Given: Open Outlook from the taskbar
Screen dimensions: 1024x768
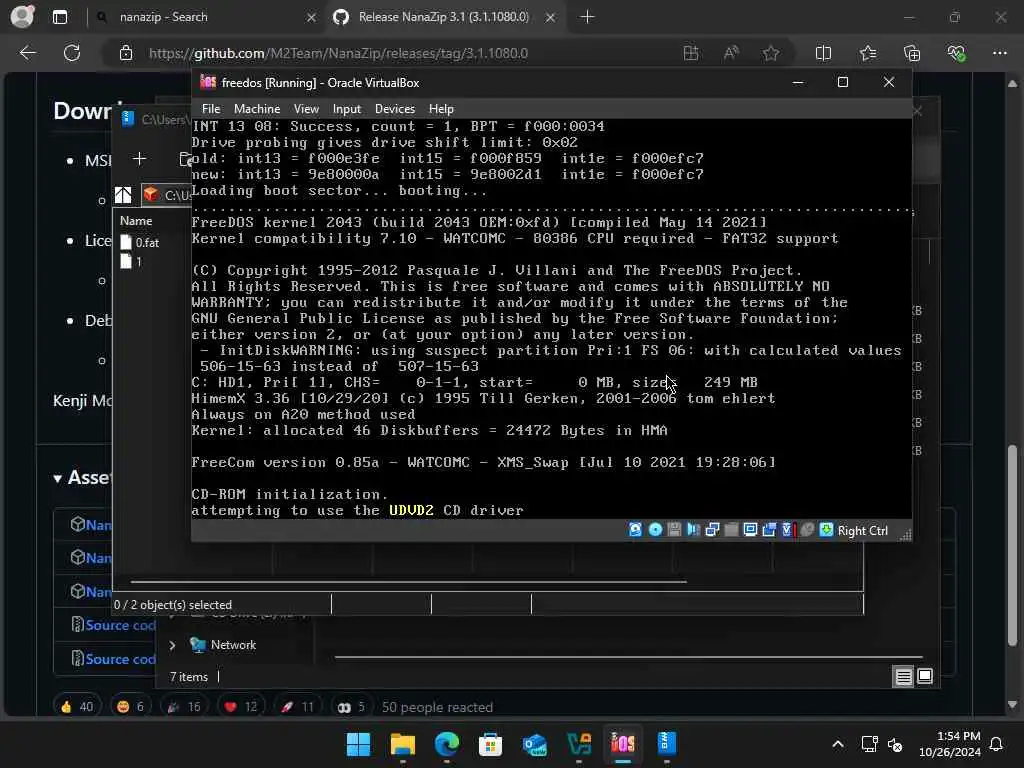Looking at the screenshot, I should click(534, 744).
